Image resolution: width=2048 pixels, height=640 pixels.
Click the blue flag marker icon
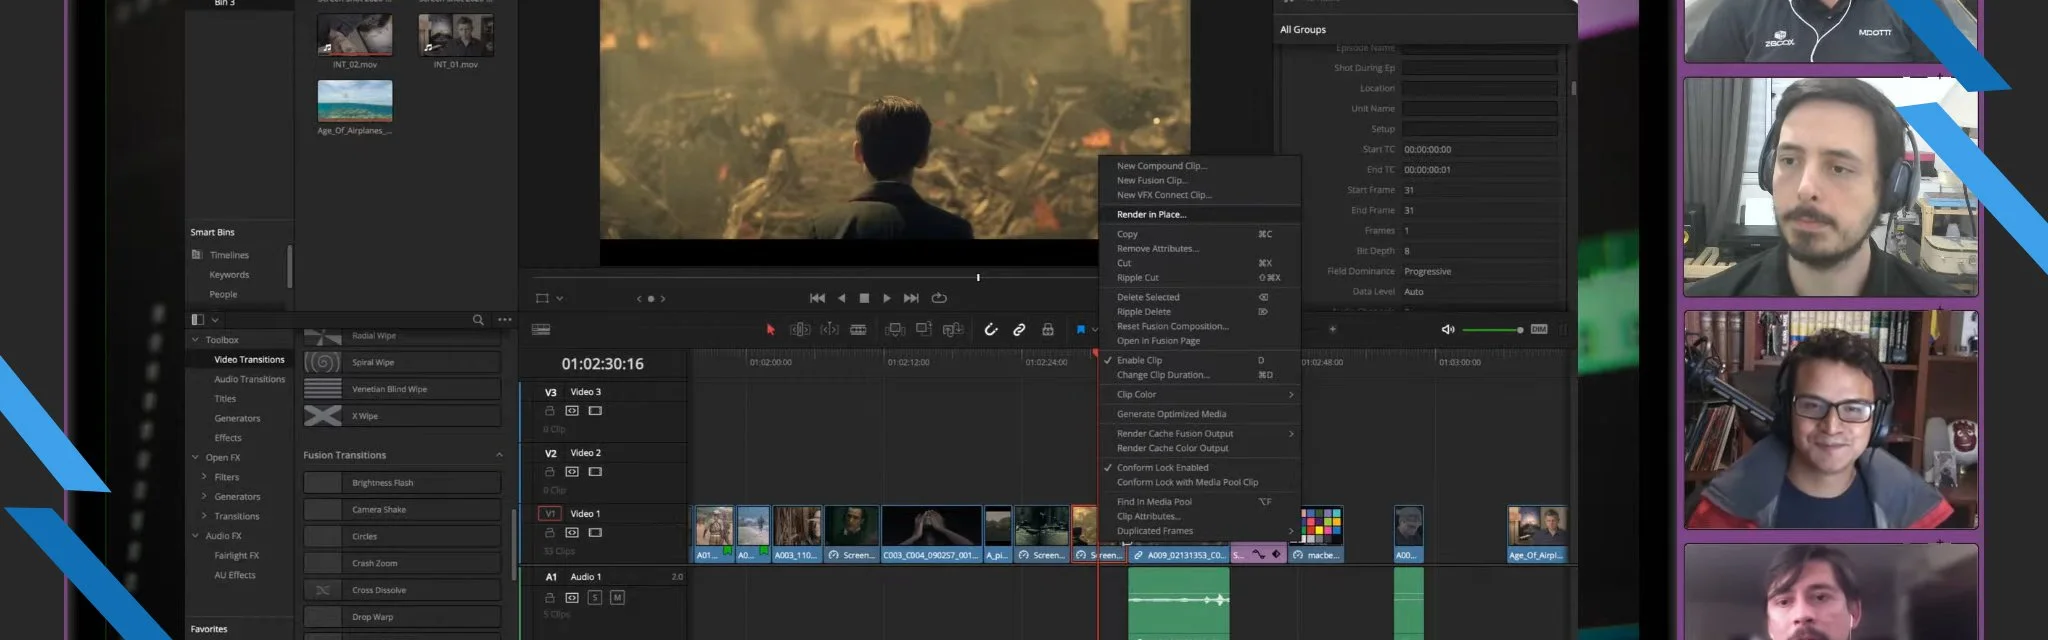(x=1080, y=330)
